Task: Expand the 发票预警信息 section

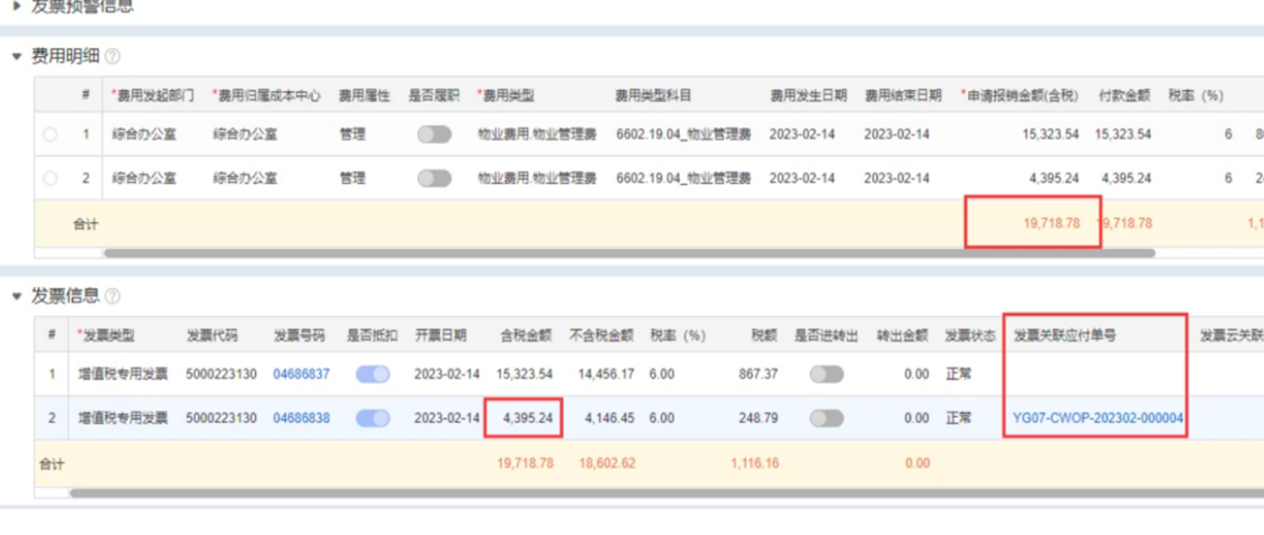Action: [17, 6]
